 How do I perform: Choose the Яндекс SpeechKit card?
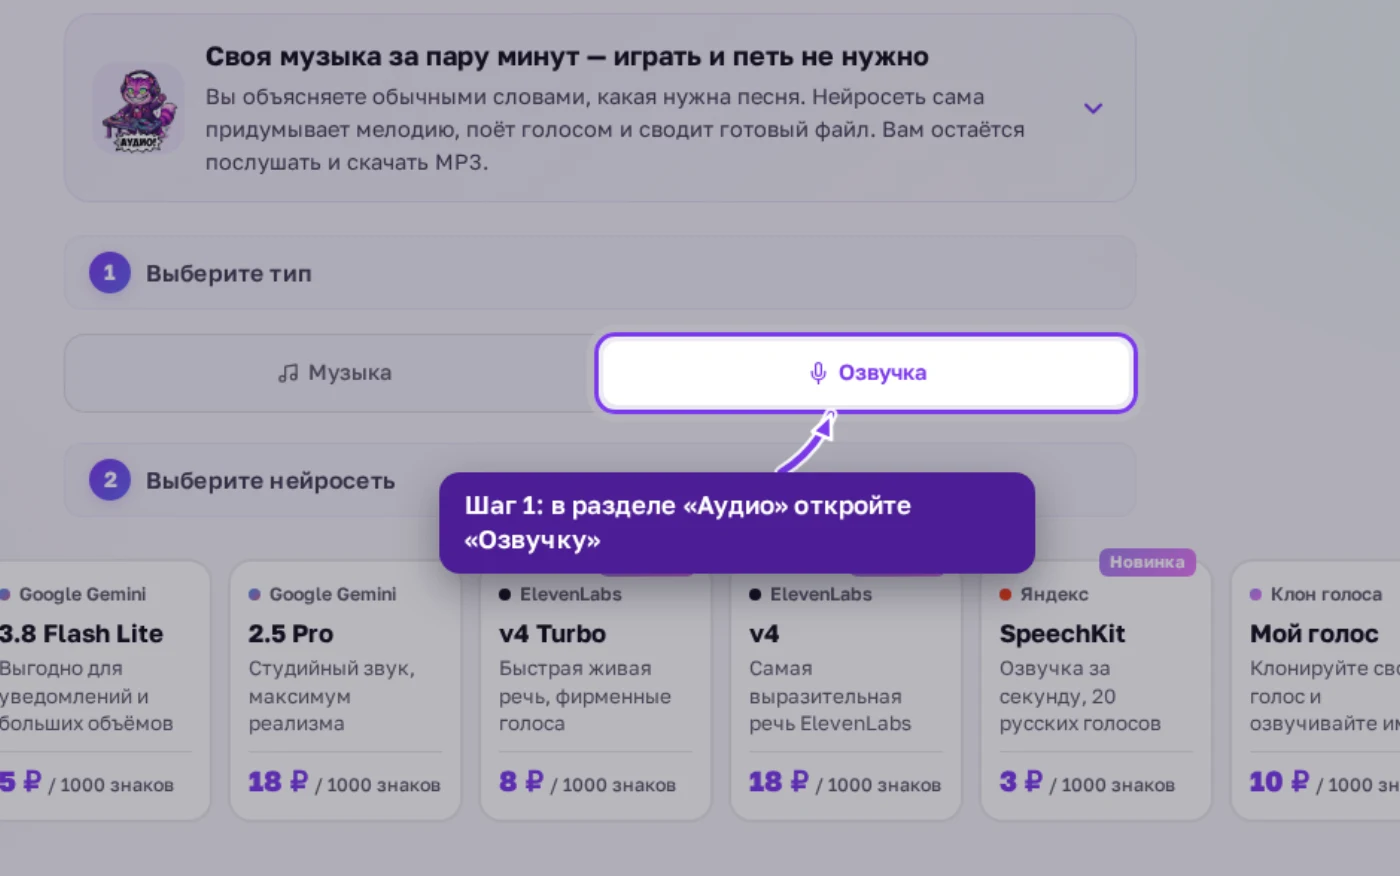[x=1096, y=690]
